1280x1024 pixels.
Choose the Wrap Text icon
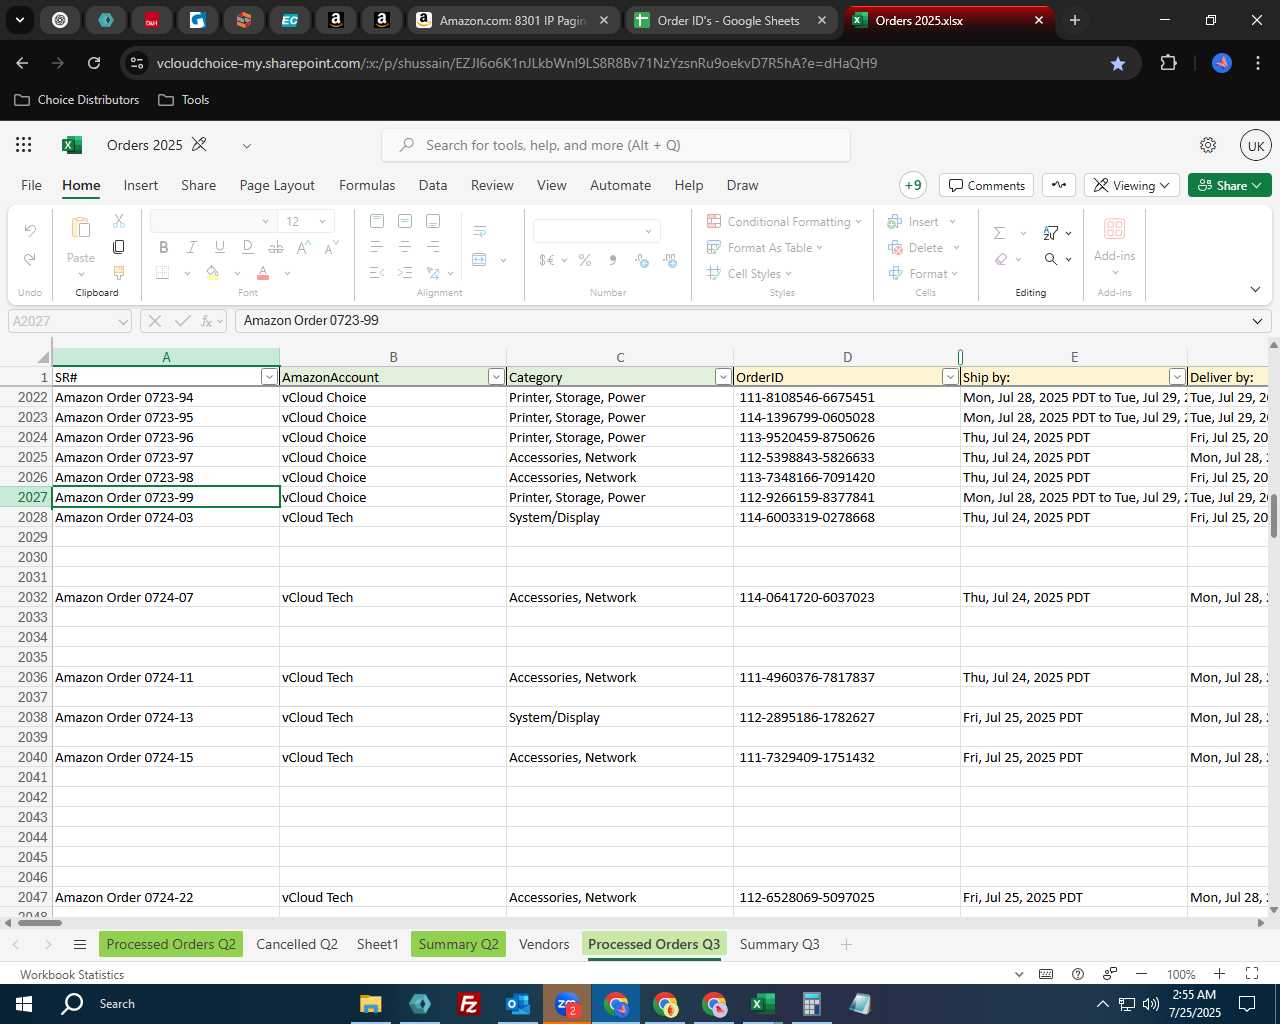480,231
